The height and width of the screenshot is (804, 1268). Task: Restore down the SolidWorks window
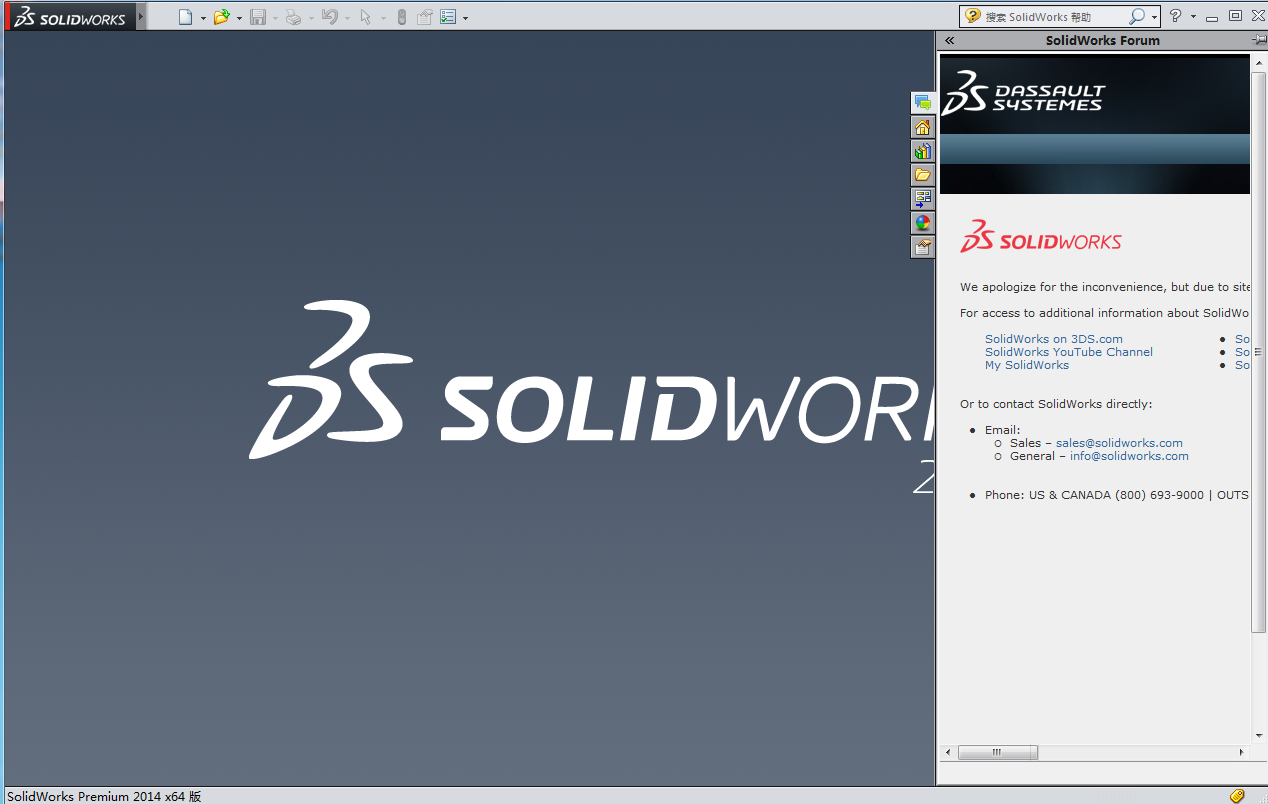[x=1235, y=16]
